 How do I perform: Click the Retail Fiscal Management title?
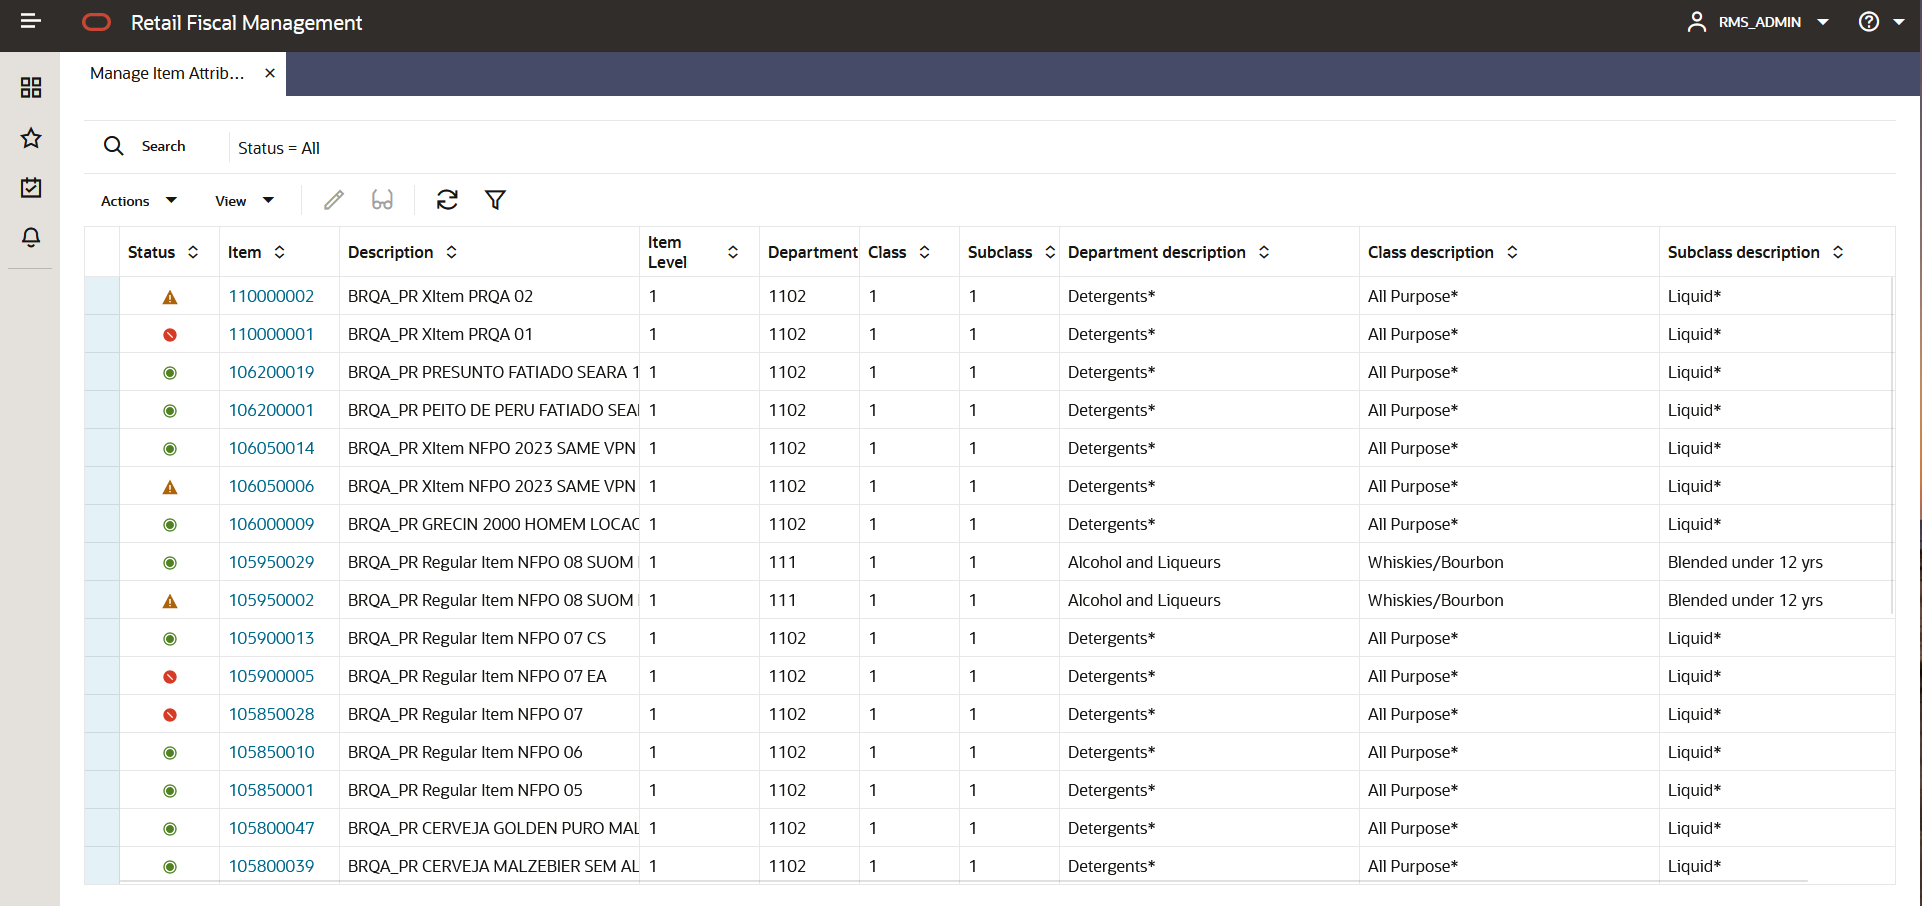pyautogui.click(x=246, y=22)
